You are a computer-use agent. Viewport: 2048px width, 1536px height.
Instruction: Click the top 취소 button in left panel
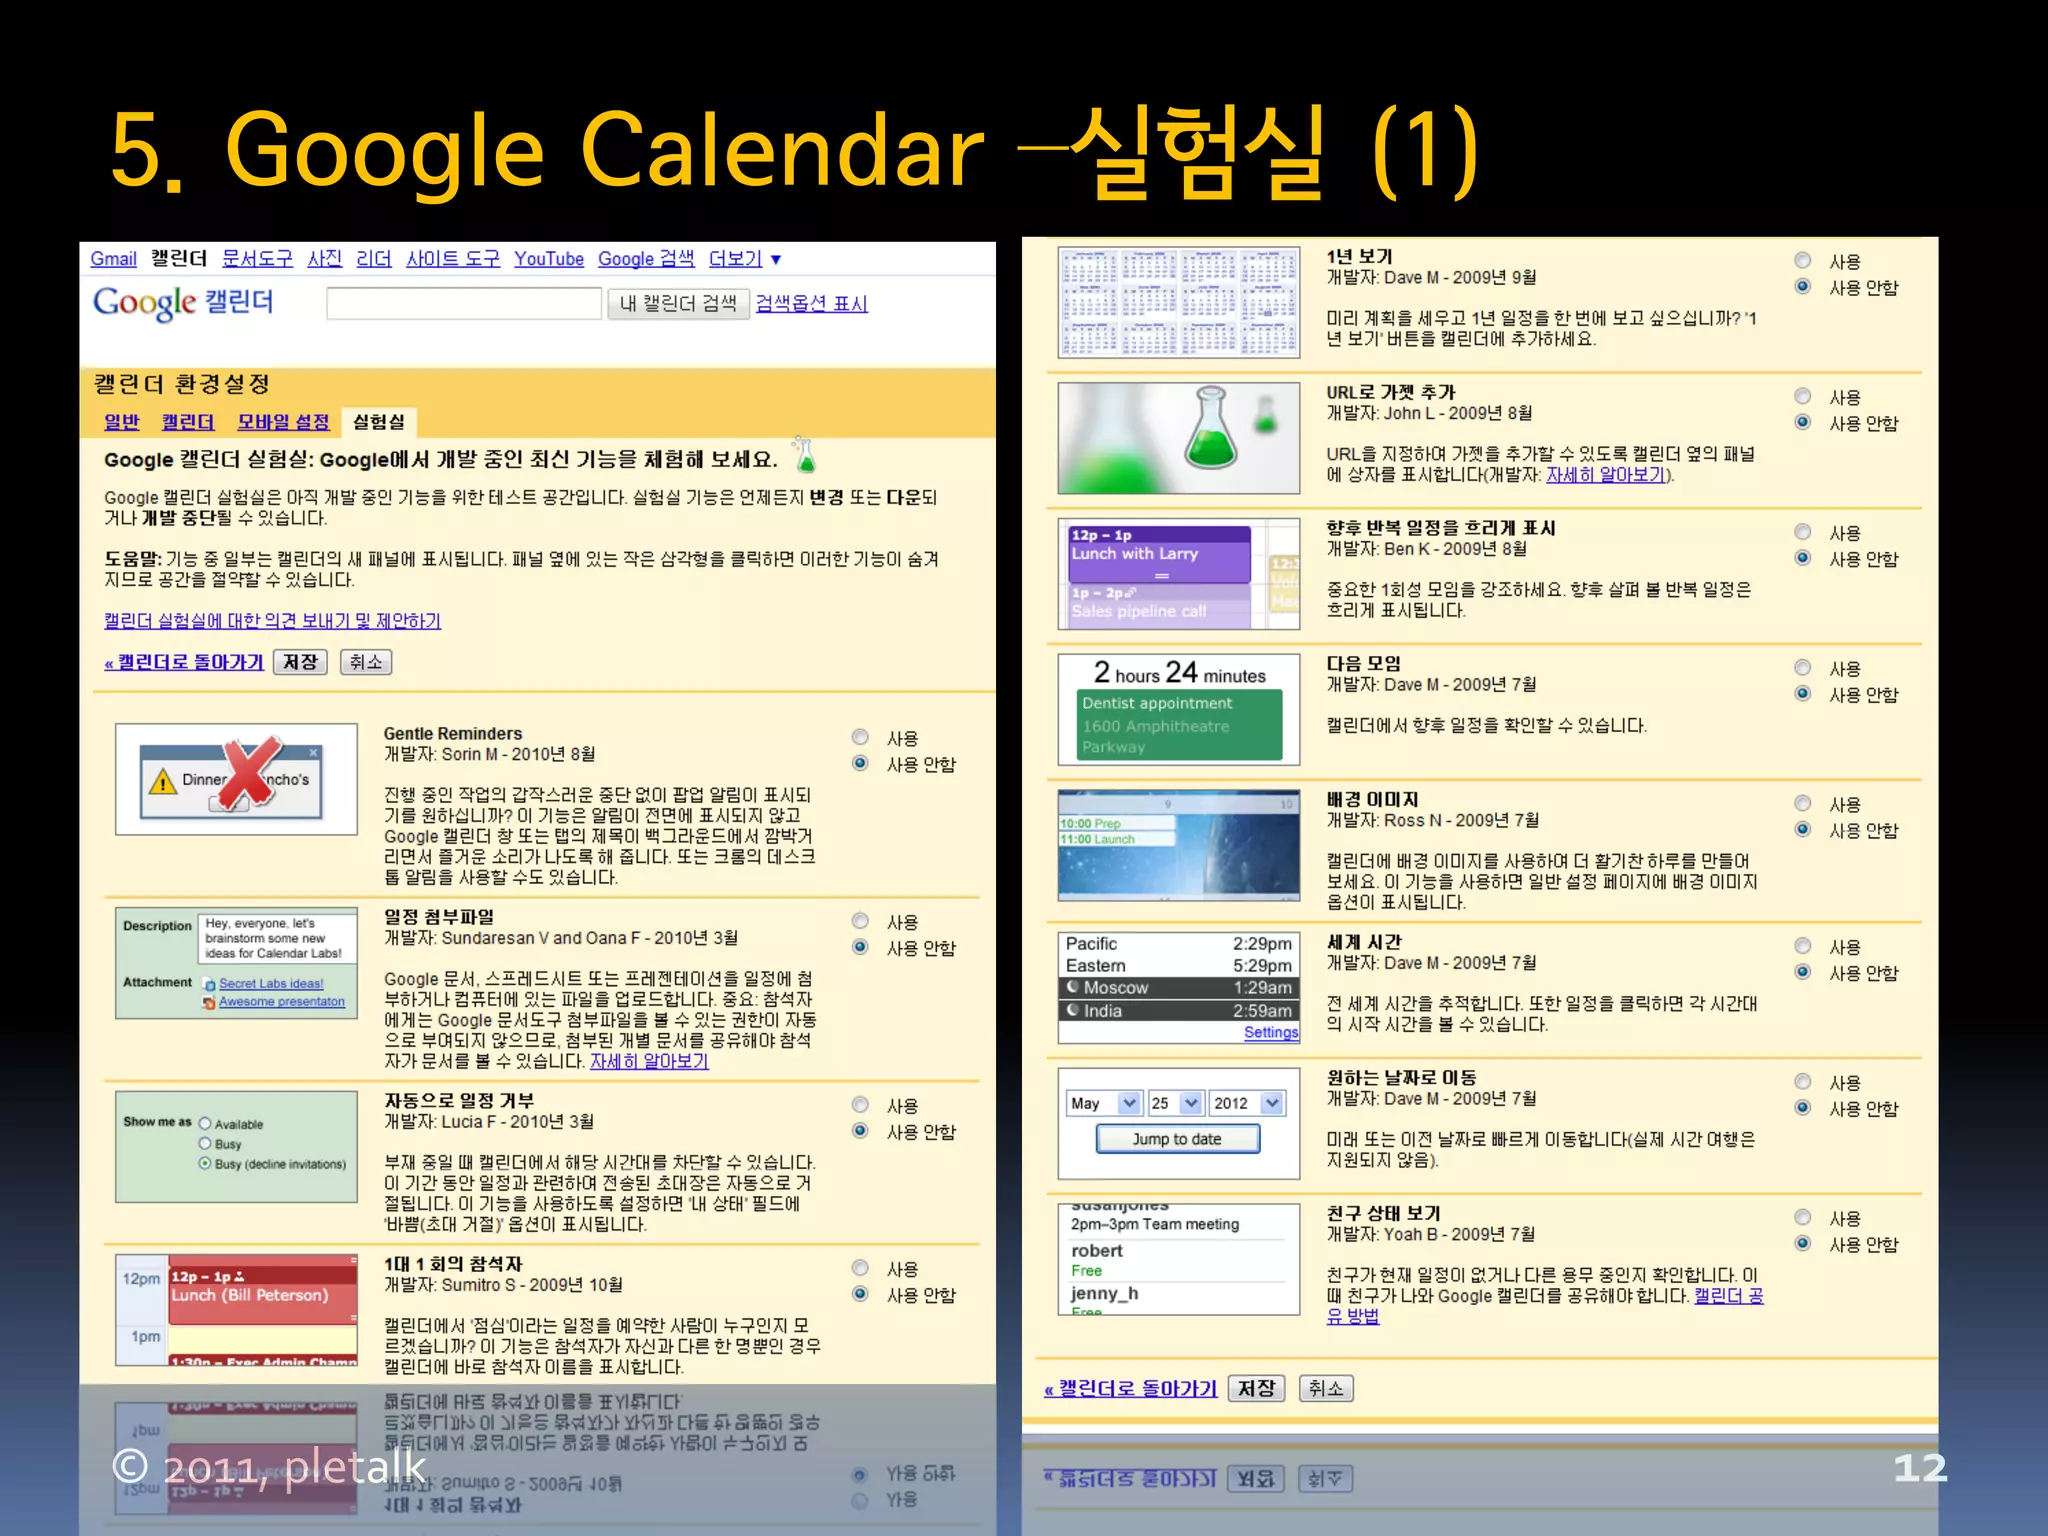pos(366,662)
